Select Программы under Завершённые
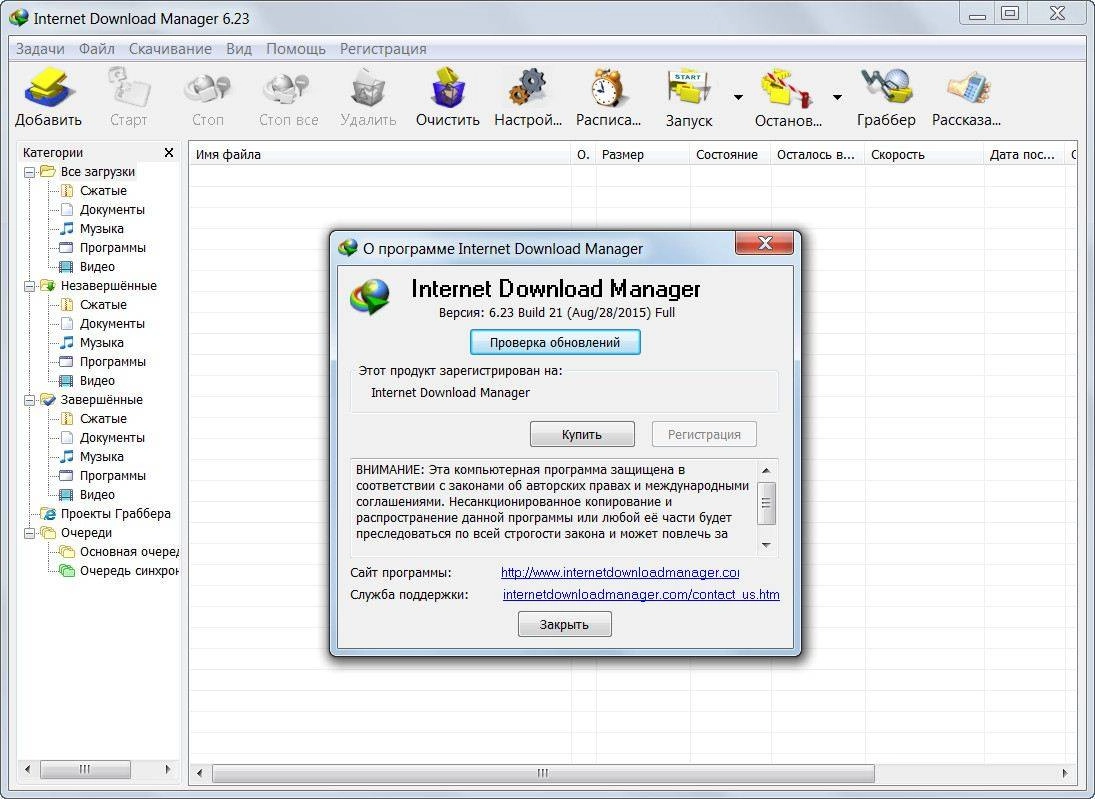Image resolution: width=1095 pixels, height=799 pixels. click(112, 476)
